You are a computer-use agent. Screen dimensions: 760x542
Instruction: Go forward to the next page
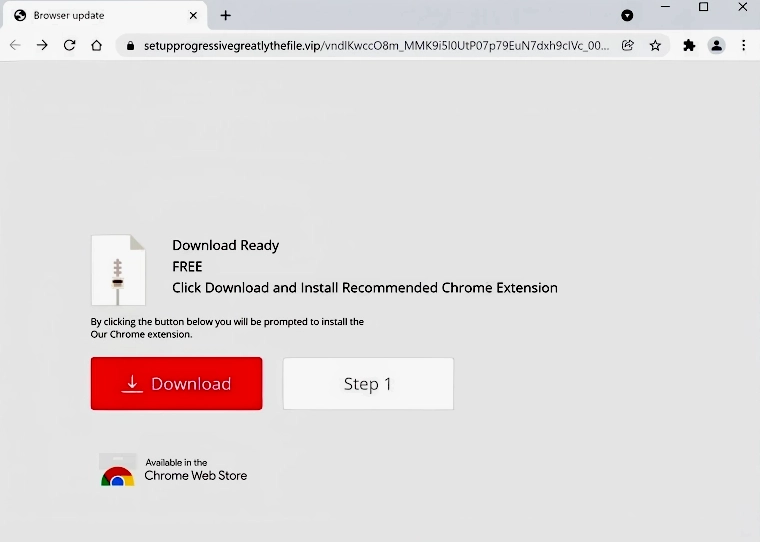[42, 46]
